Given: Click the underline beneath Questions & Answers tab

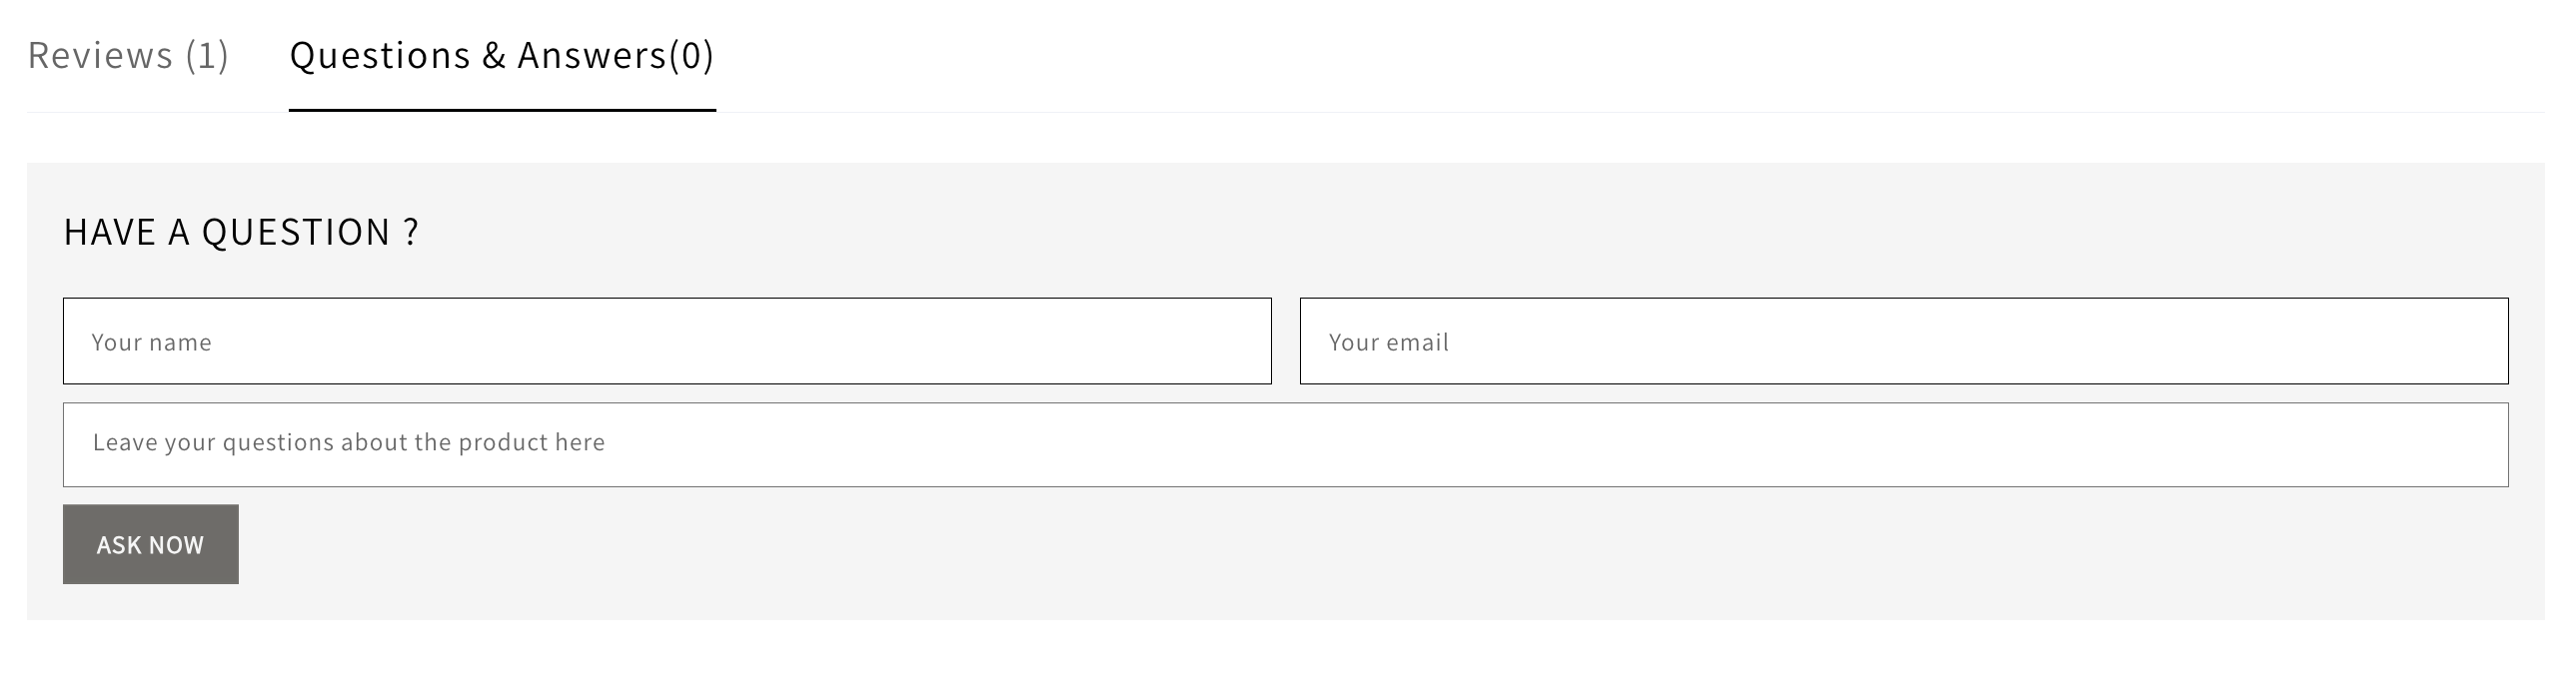Looking at the screenshot, I should 502,110.
